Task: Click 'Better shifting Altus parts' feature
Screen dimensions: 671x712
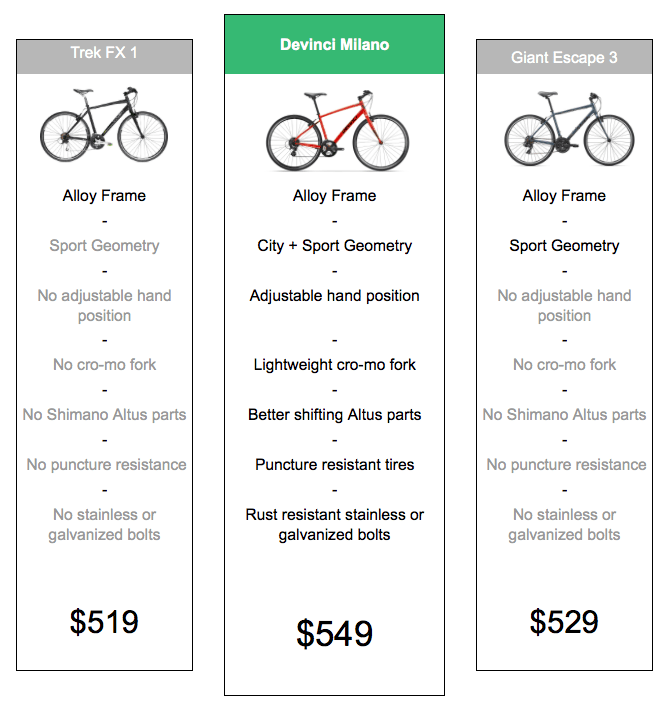Action: [x=334, y=415]
